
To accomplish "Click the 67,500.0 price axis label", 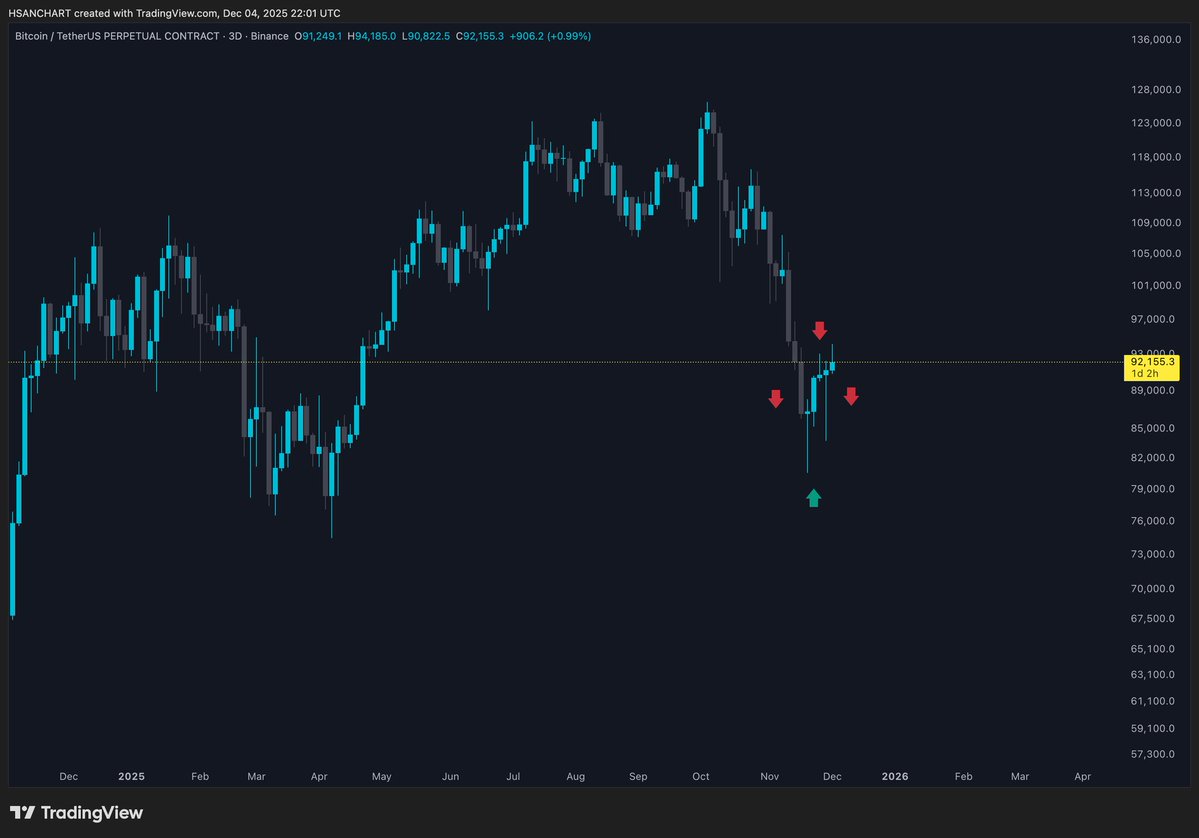I will [1153, 619].
